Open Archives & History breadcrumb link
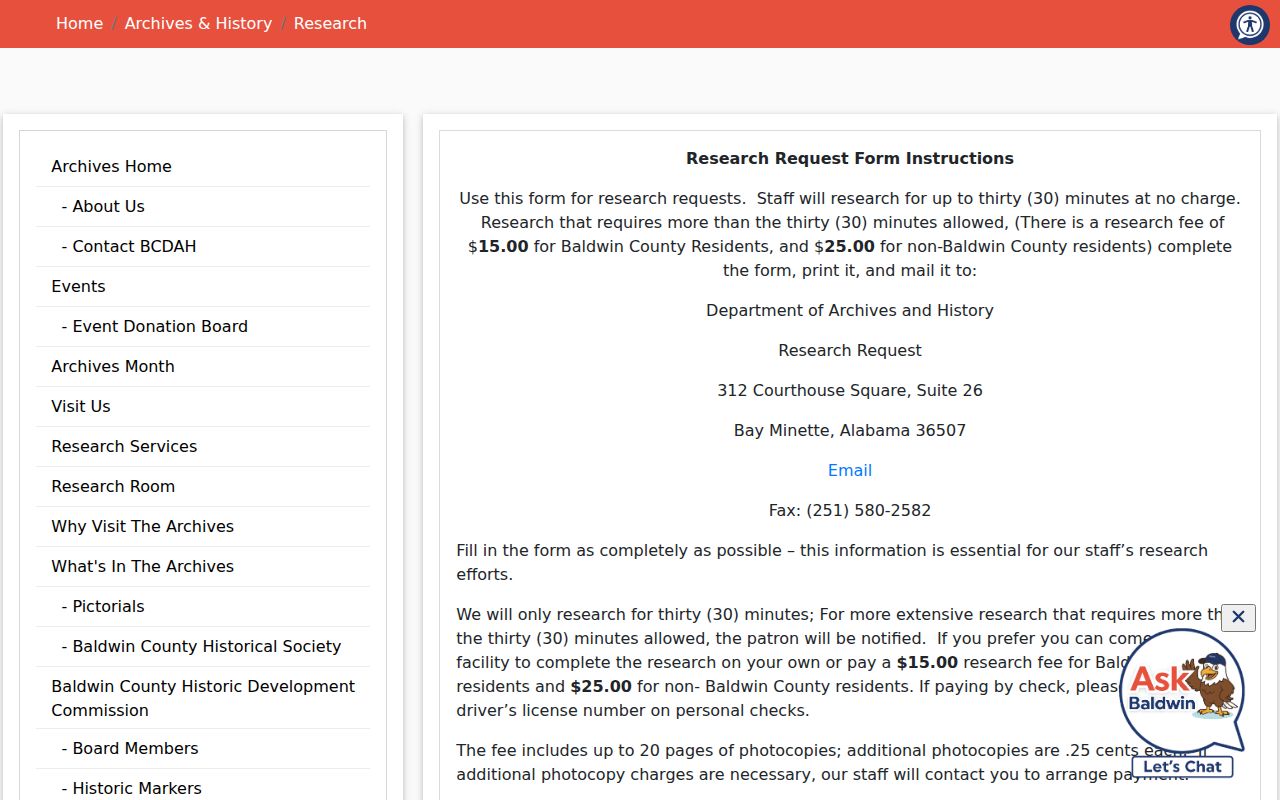This screenshot has width=1280, height=800. pyautogui.click(x=198, y=23)
